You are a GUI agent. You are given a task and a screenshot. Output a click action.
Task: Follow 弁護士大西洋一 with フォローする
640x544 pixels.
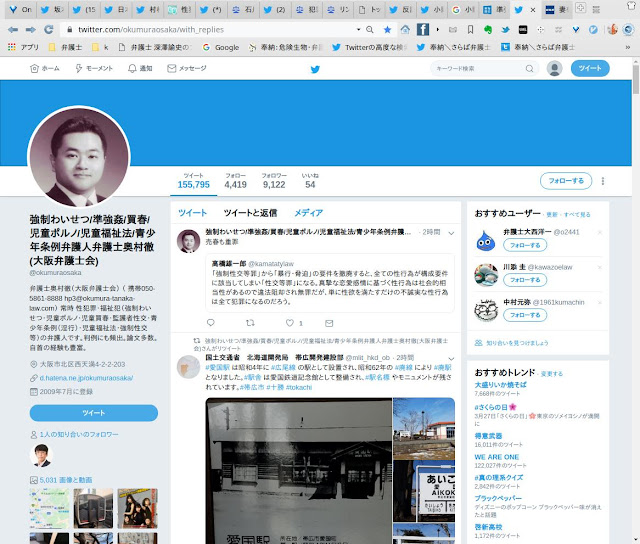pyautogui.click(x=525, y=245)
